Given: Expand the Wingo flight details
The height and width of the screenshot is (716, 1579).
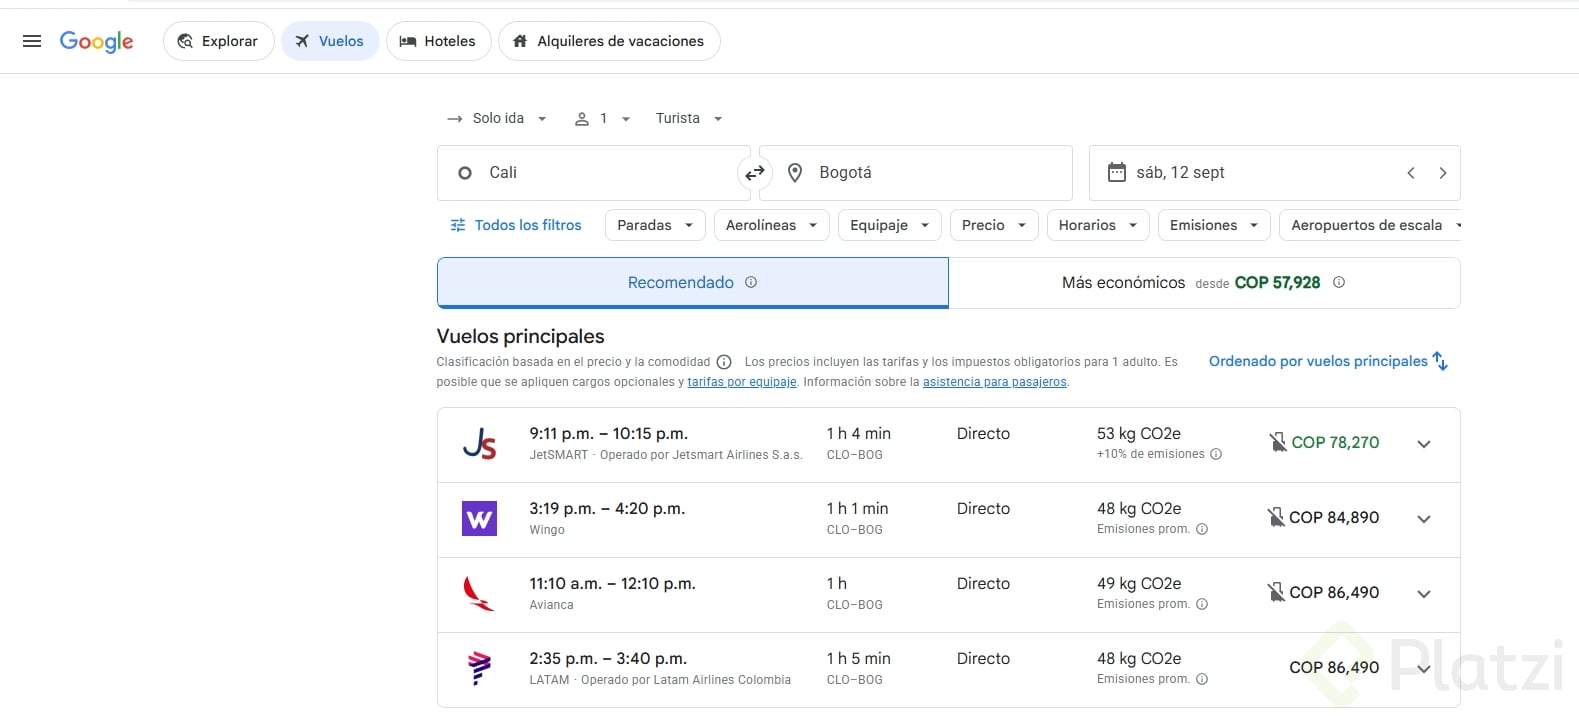Looking at the screenshot, I should [x=1424, y=519].
